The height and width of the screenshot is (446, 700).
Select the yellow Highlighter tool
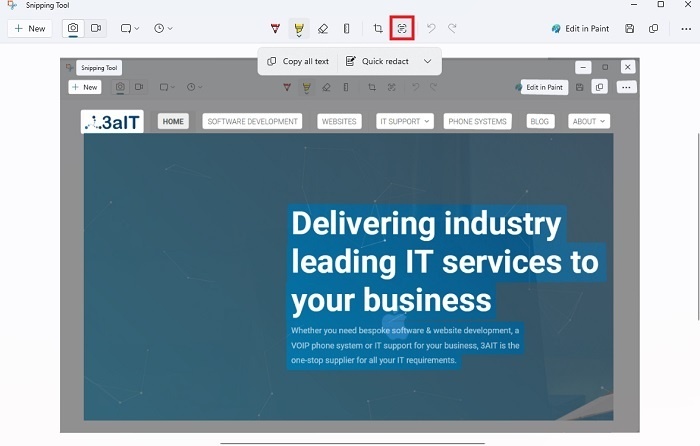pyautogui.click(x=299, y=29)
